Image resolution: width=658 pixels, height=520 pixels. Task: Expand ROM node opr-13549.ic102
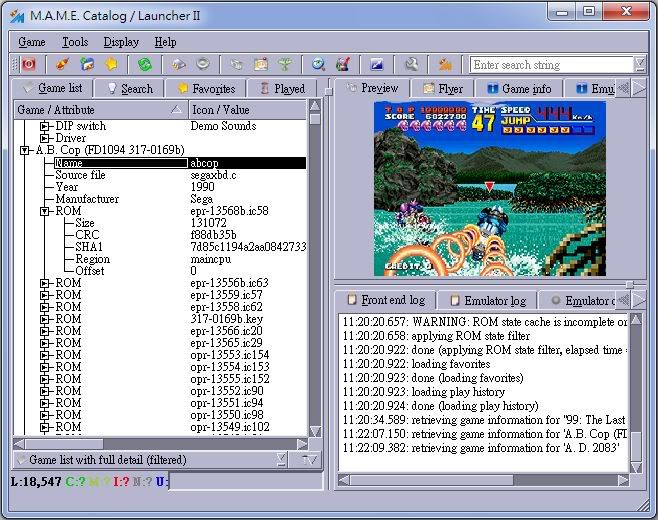pos(44,428)
